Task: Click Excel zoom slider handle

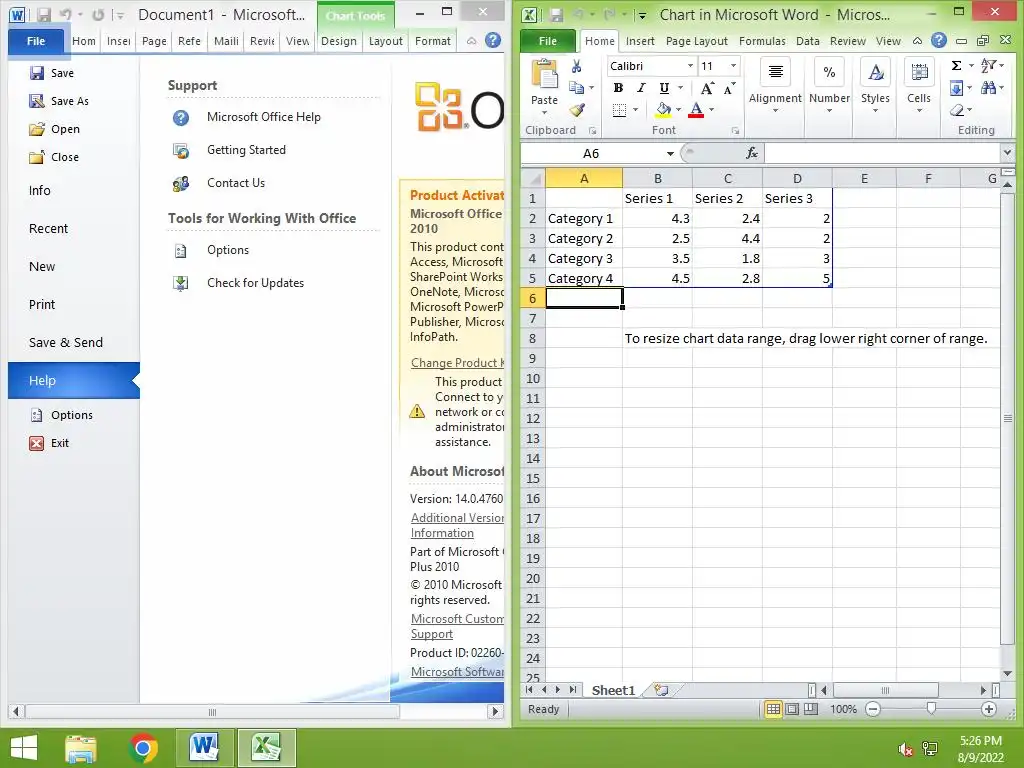Action: tap(931, 709)
